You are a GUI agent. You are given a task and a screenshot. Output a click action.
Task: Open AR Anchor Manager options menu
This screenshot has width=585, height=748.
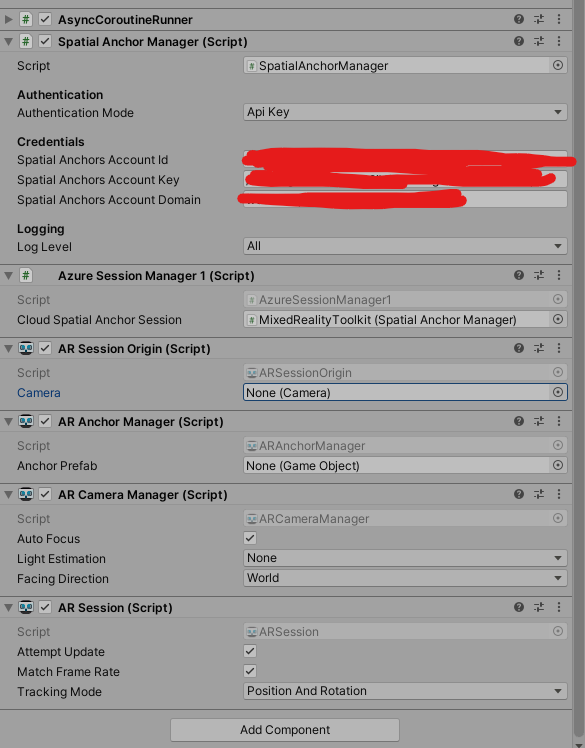[559, 421]
